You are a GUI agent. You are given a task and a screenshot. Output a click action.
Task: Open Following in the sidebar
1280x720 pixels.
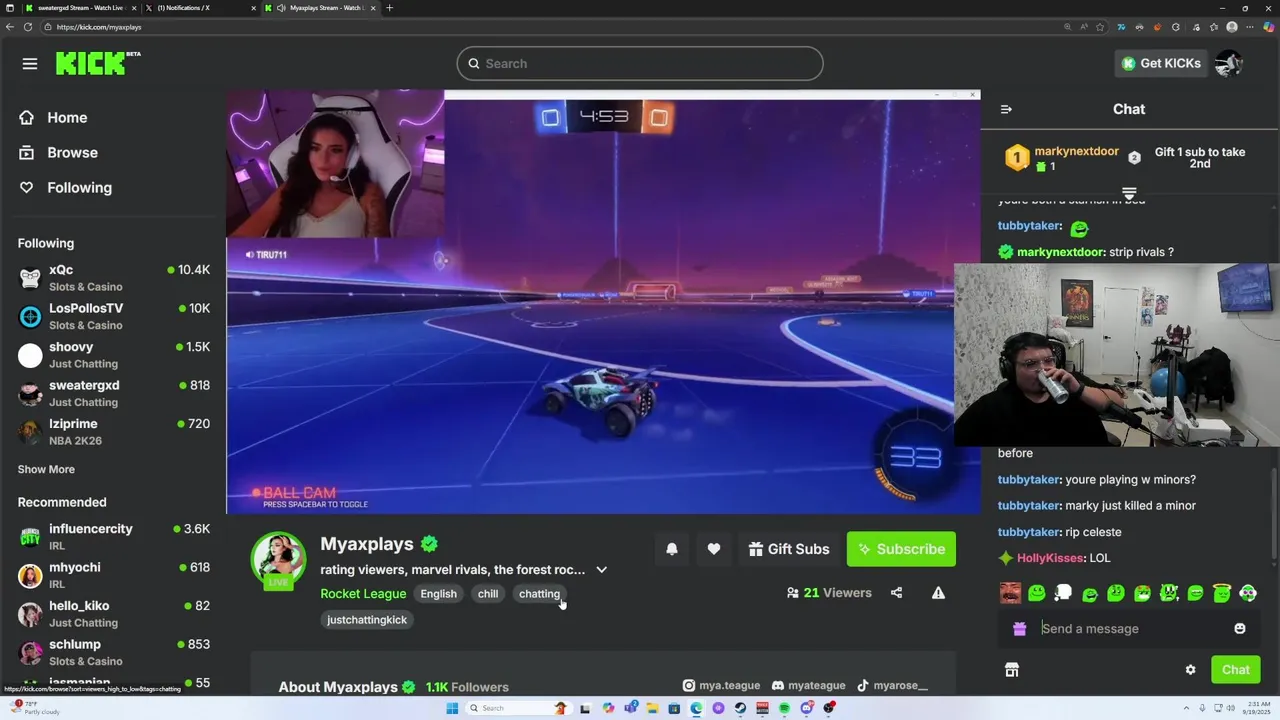[66, 188]
